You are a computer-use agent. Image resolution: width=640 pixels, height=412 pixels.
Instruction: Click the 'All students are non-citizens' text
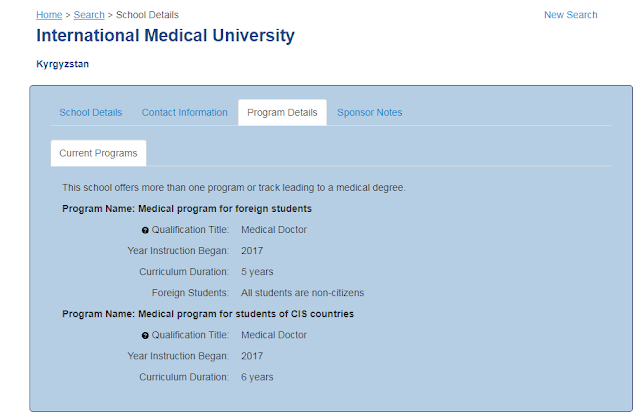pos(303,293)
